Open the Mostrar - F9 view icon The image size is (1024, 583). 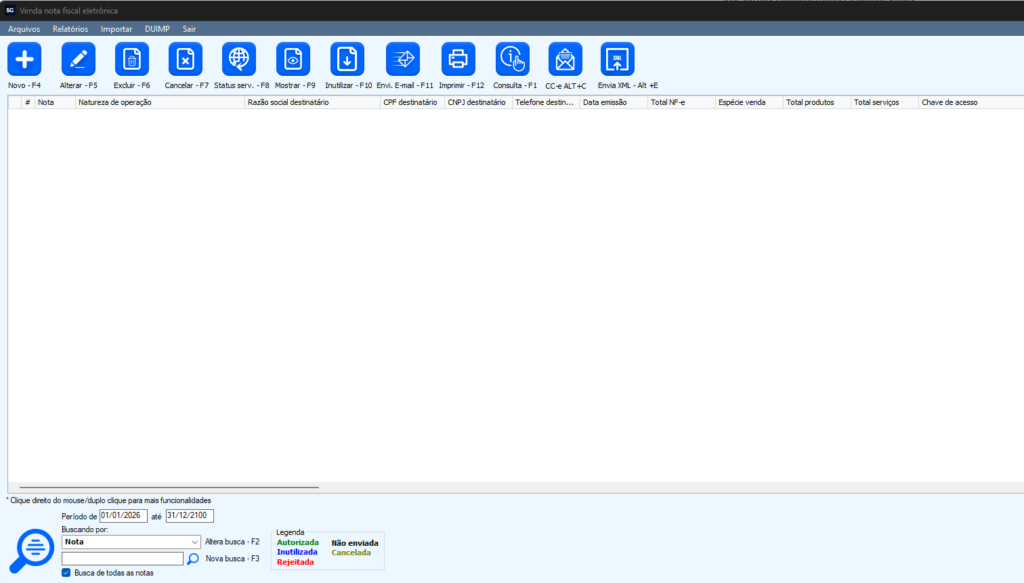293,59
